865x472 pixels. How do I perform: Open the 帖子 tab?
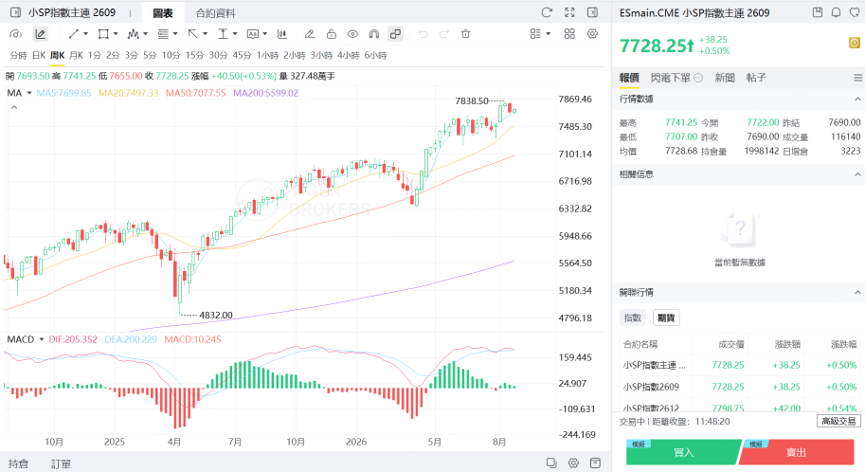pos(756,78)
